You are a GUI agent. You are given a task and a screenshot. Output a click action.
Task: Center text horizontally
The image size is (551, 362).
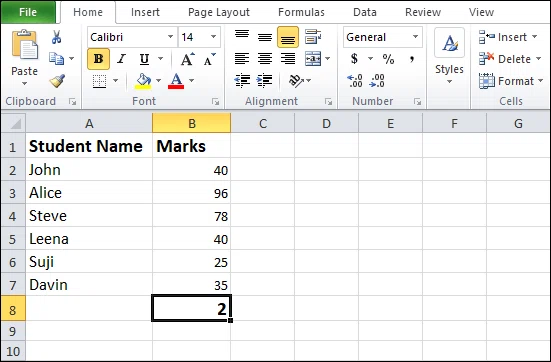265,59
